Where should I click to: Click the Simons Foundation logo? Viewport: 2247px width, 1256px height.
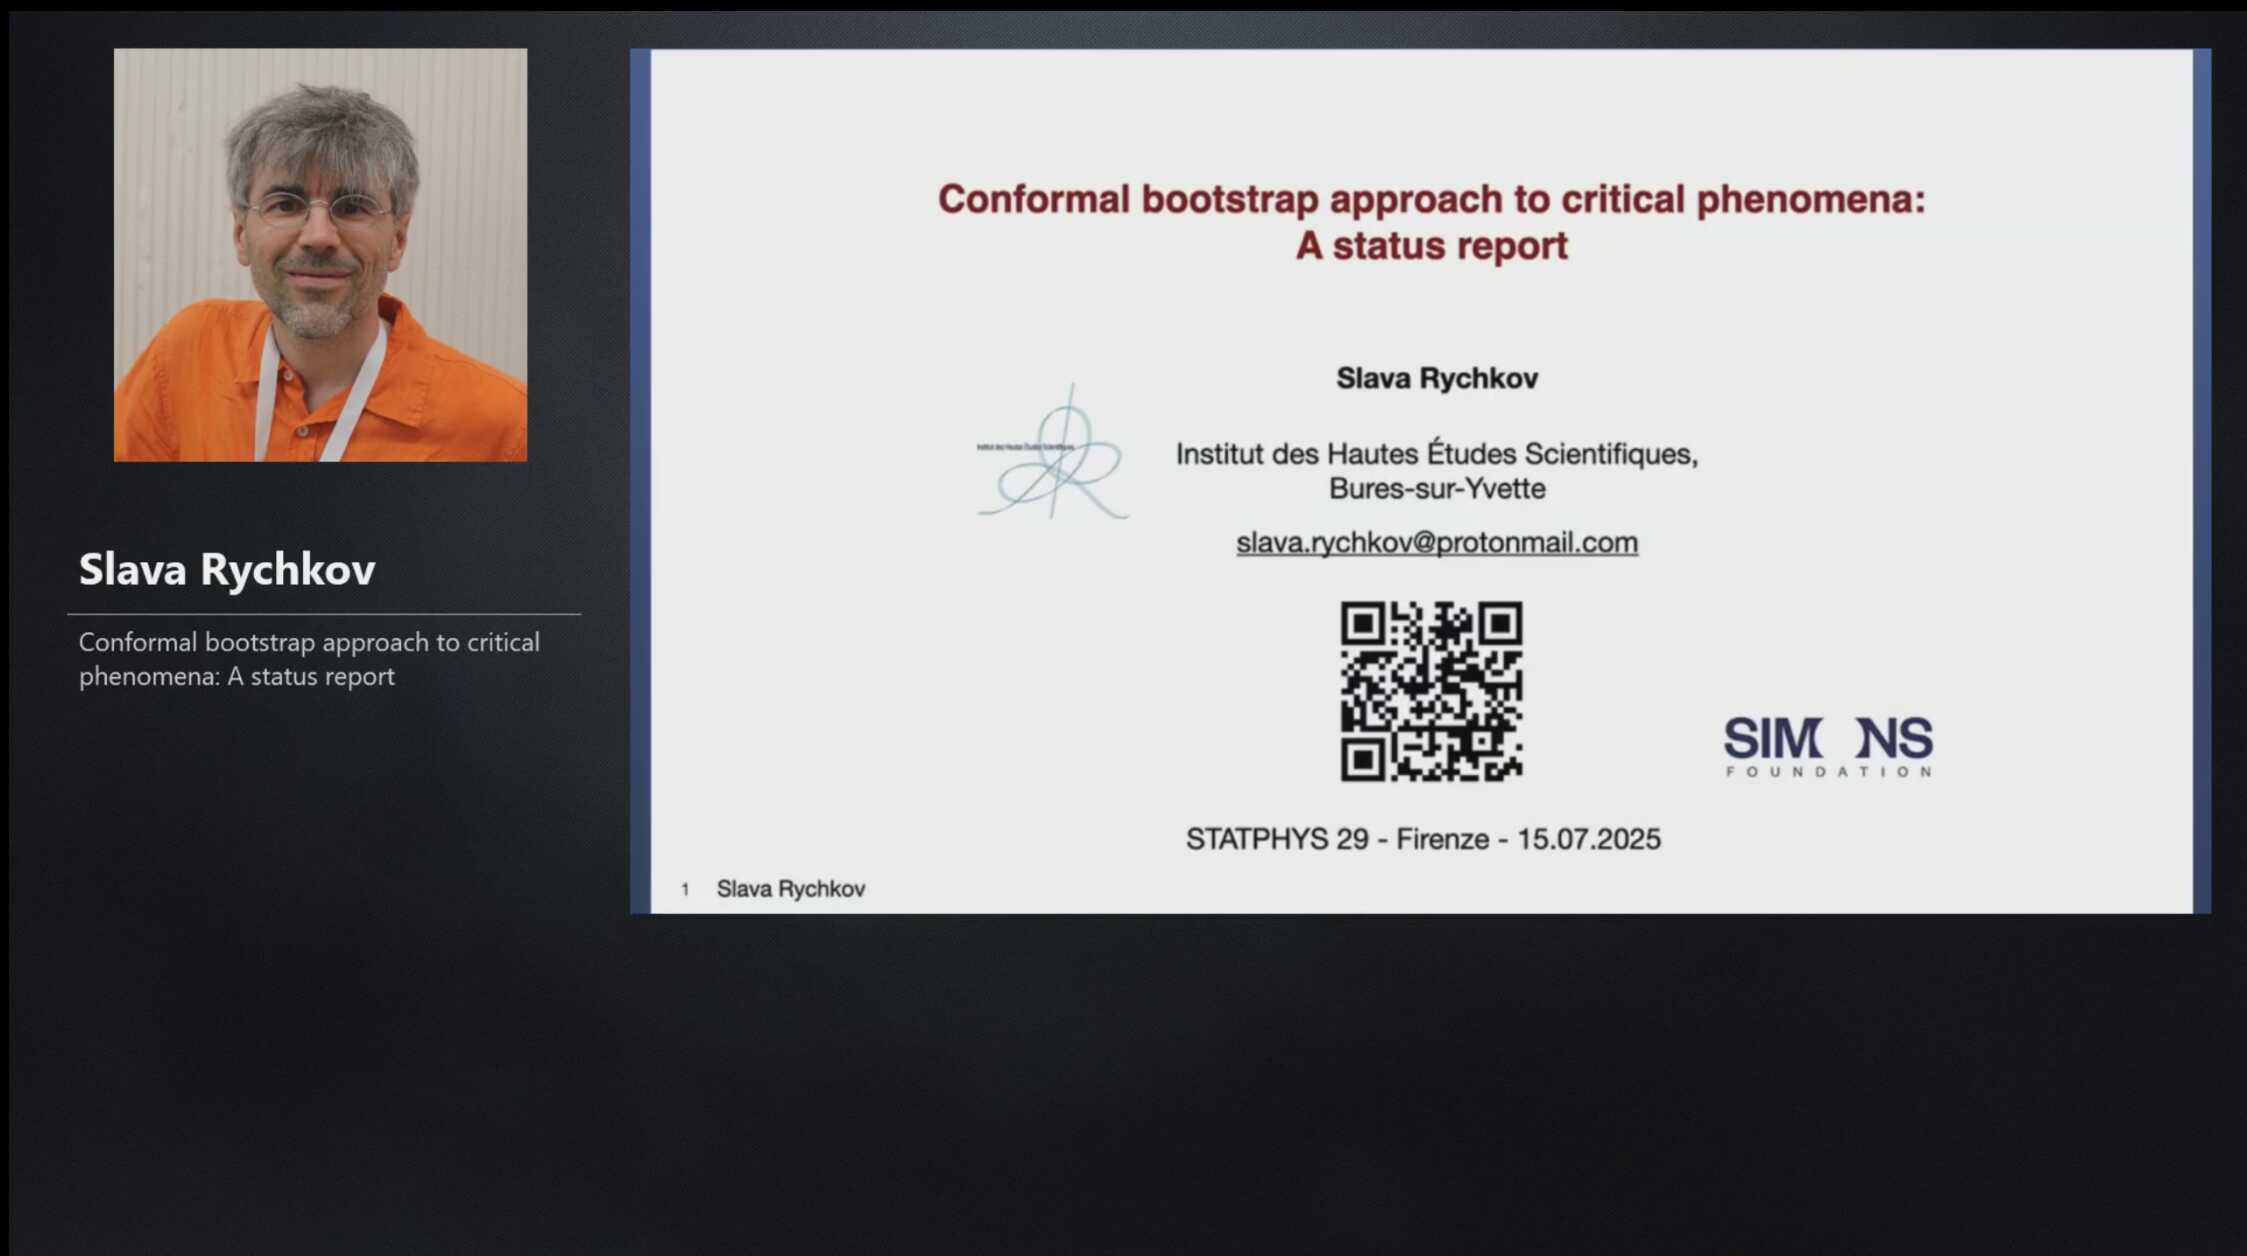click(x=1828, y=747)
